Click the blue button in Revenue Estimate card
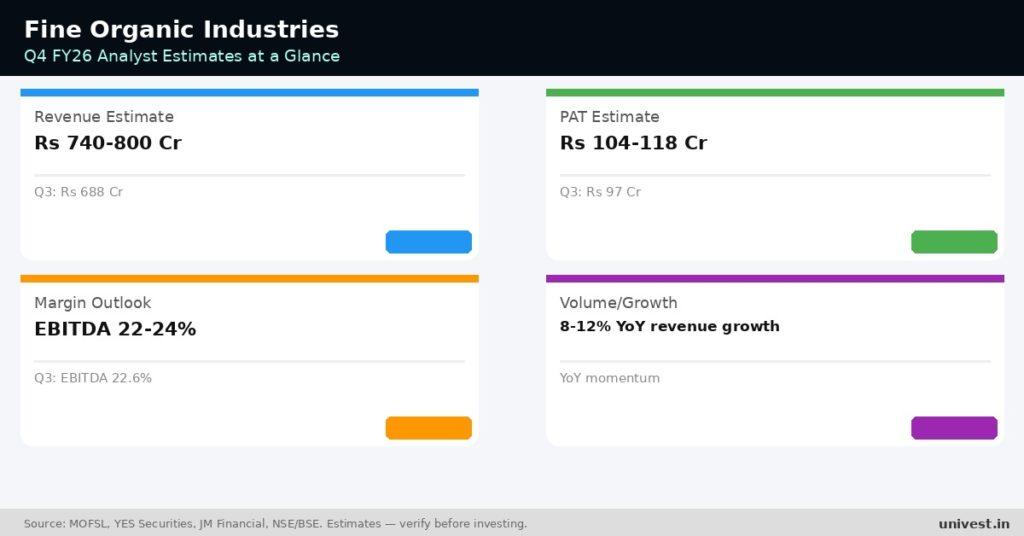Viewport: 1024px width, 536px height. point(428,242)
